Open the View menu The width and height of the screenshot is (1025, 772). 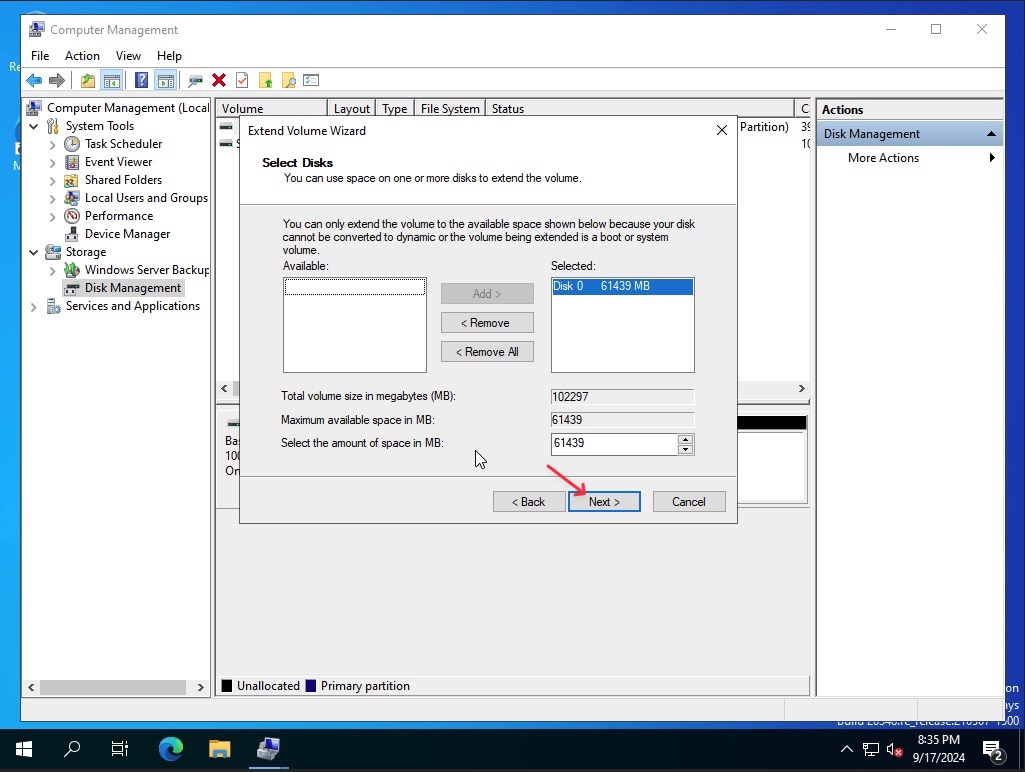(128, 56)
